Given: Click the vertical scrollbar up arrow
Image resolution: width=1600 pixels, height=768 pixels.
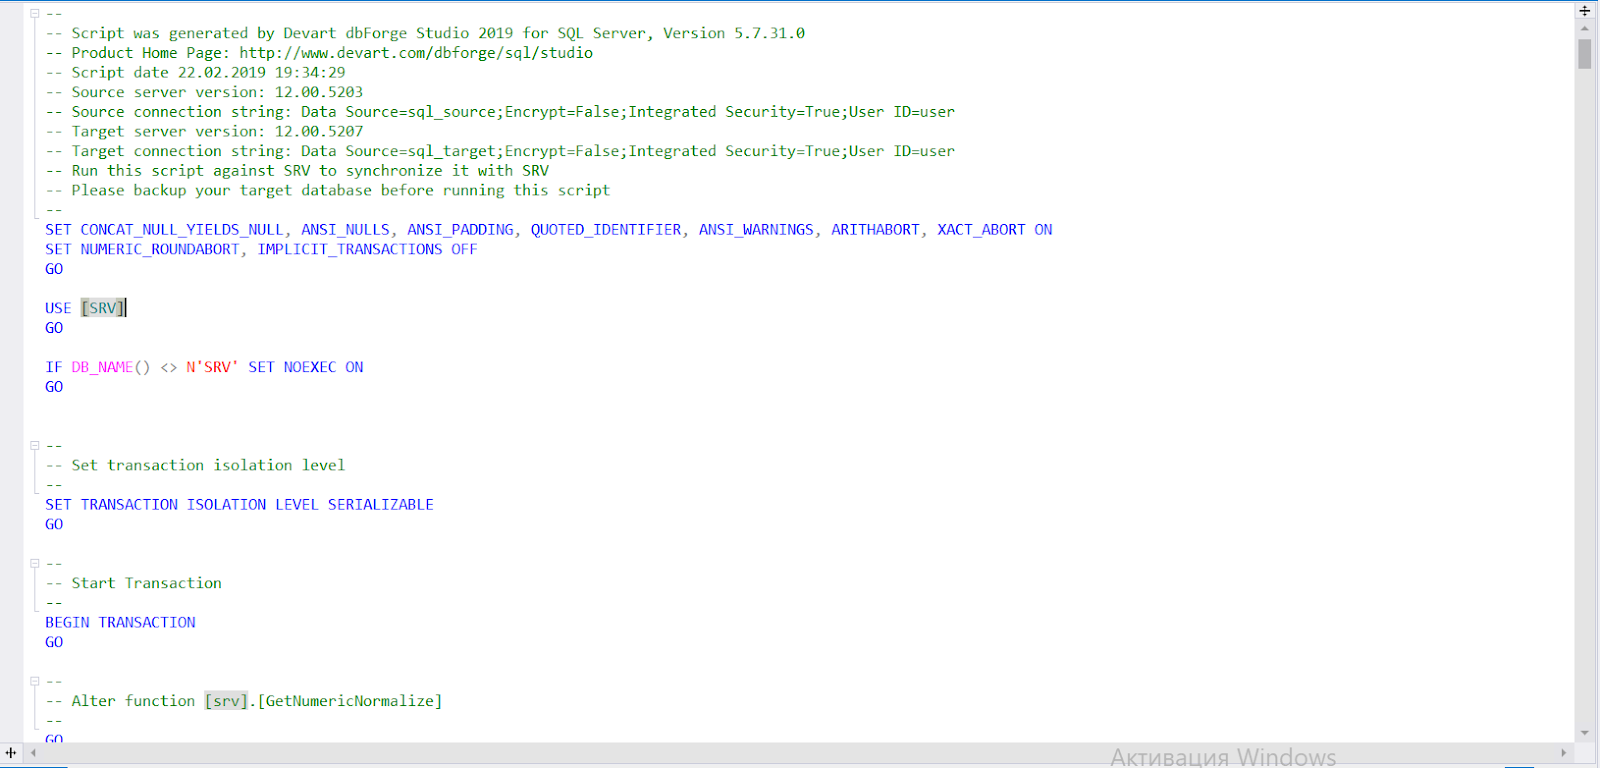Looking at the screenshot, I should pyautogui.click(x=1585, y=29).
